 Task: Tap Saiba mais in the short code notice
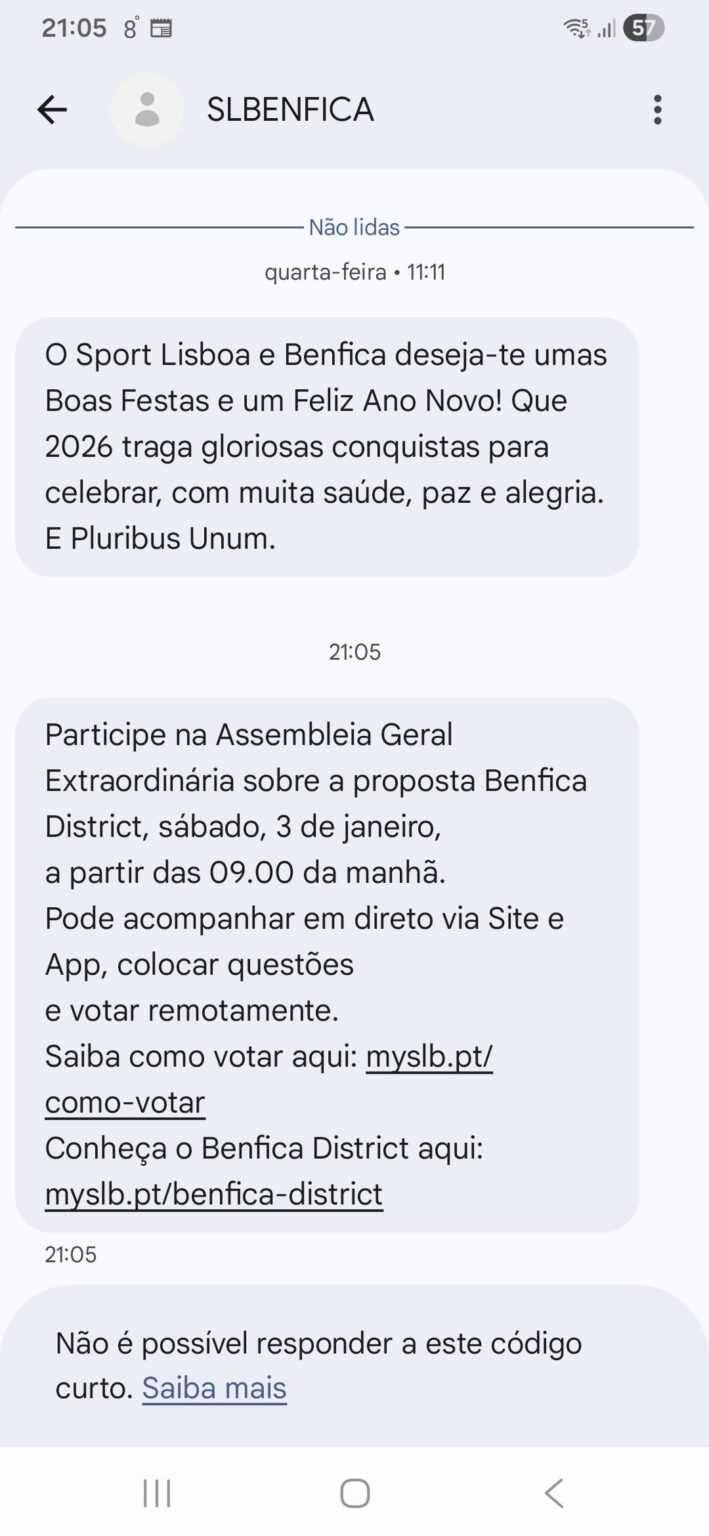click(213, 1388)
